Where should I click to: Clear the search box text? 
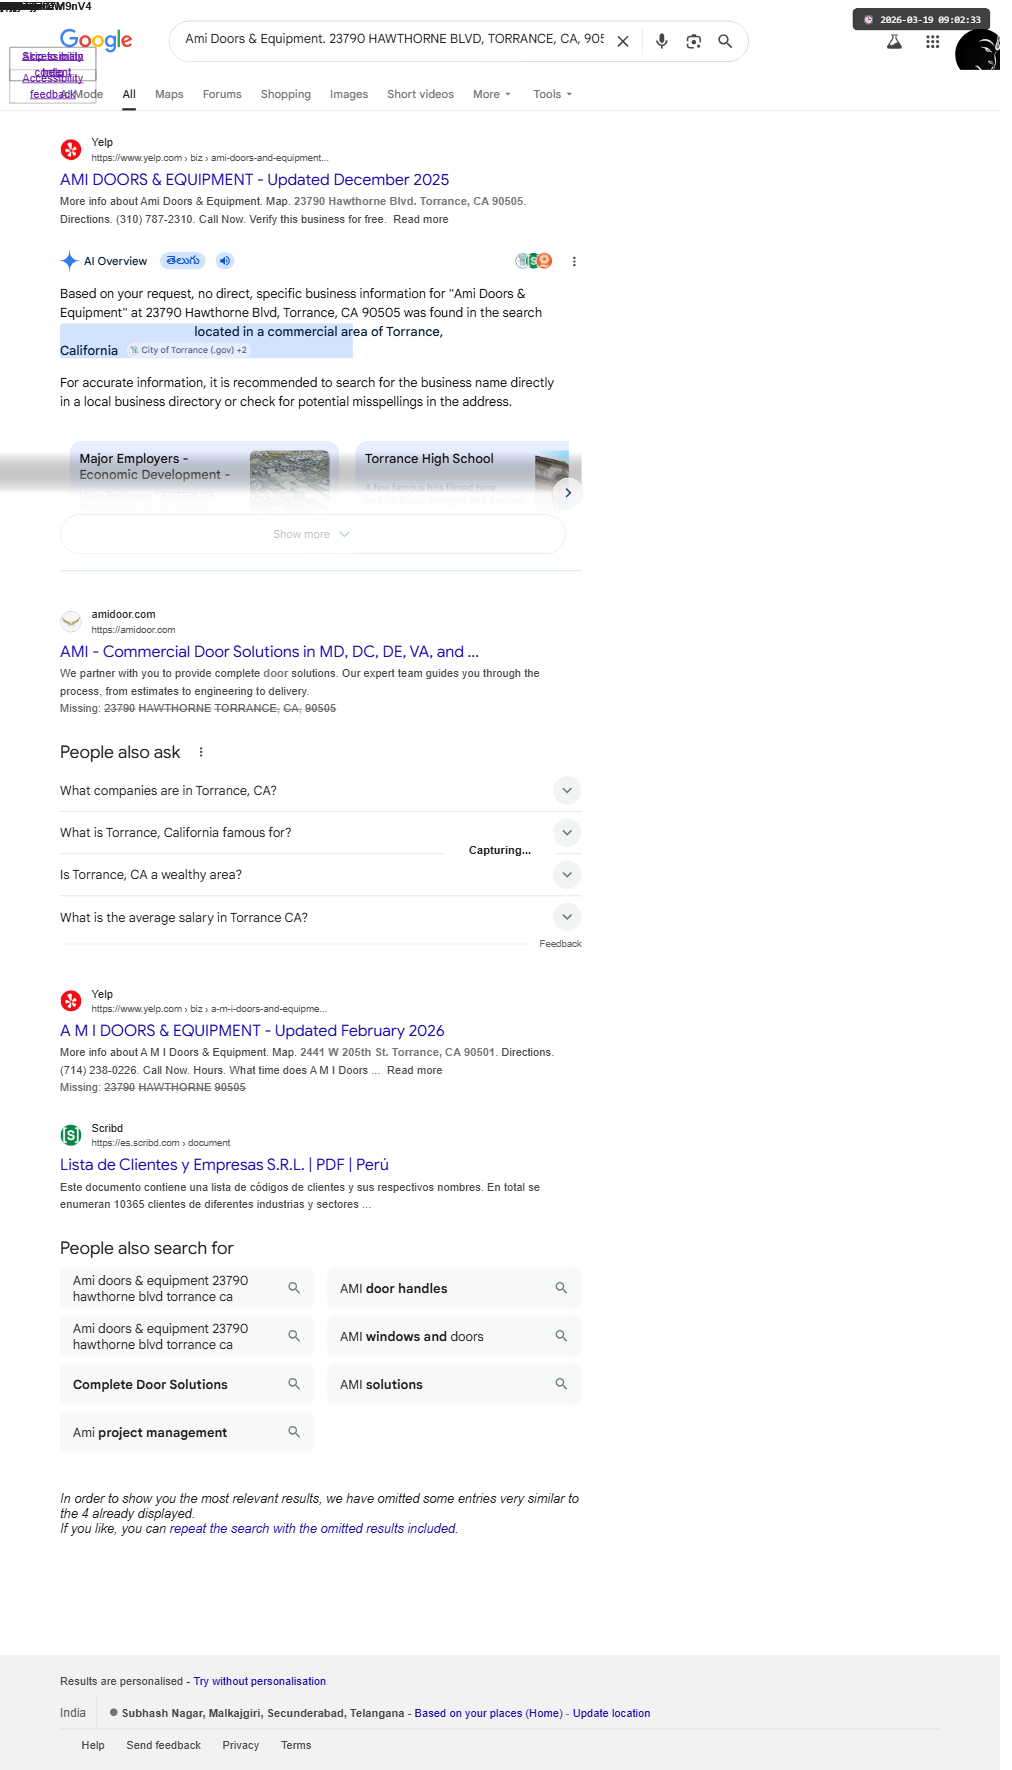coord(622,41)
